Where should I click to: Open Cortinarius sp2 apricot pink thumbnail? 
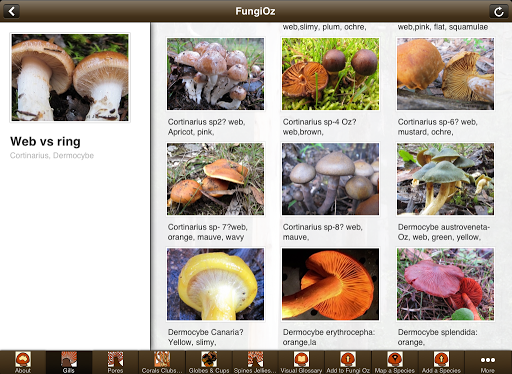pyautogui.click(x=215, y=74)
